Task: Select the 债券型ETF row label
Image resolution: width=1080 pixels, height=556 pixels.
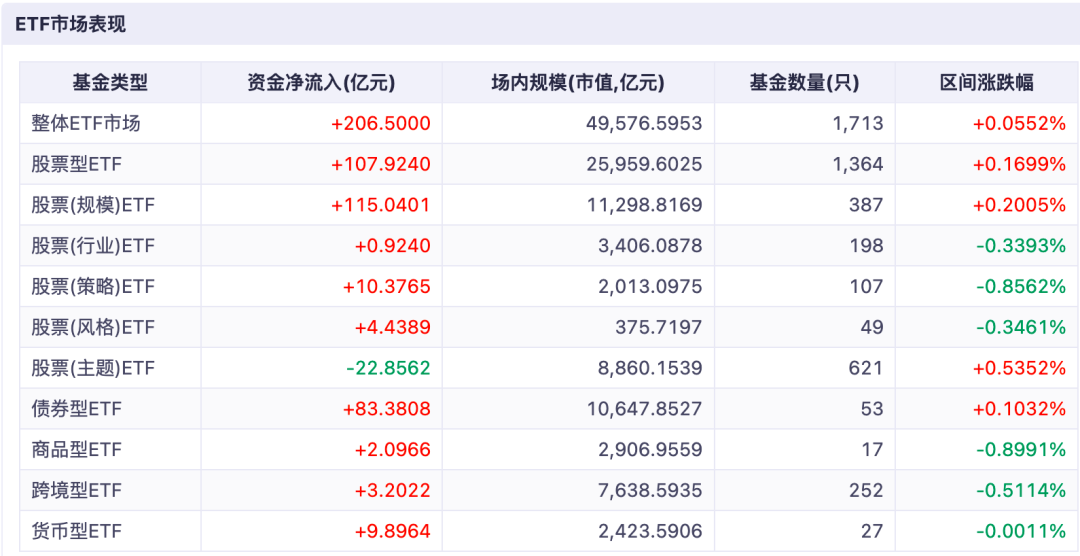Action: 76,409
